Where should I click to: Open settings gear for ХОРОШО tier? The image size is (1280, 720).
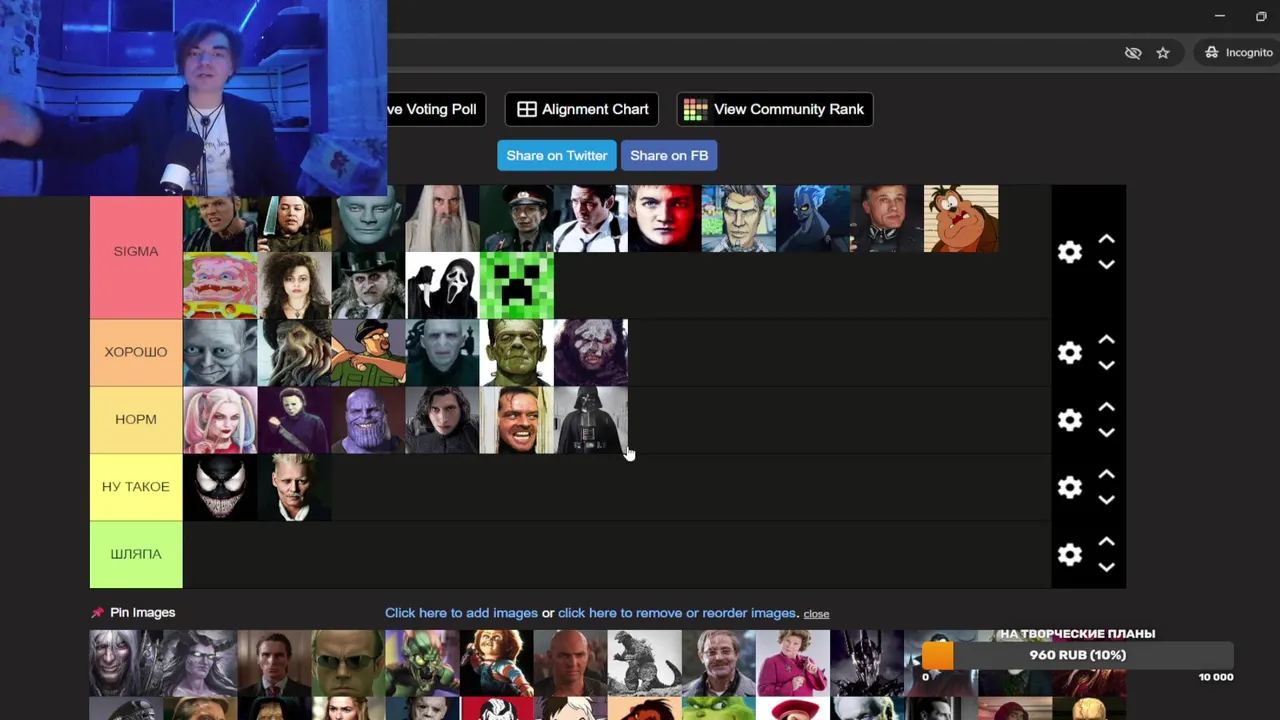(x=1070, y=353)
